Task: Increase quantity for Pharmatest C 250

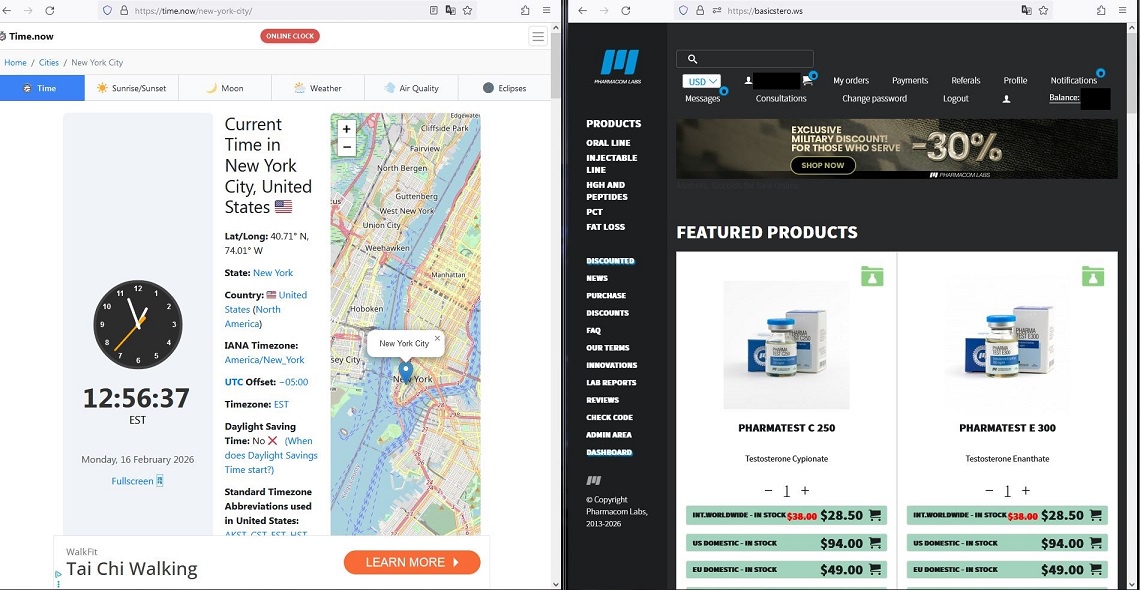Action: 805,491
